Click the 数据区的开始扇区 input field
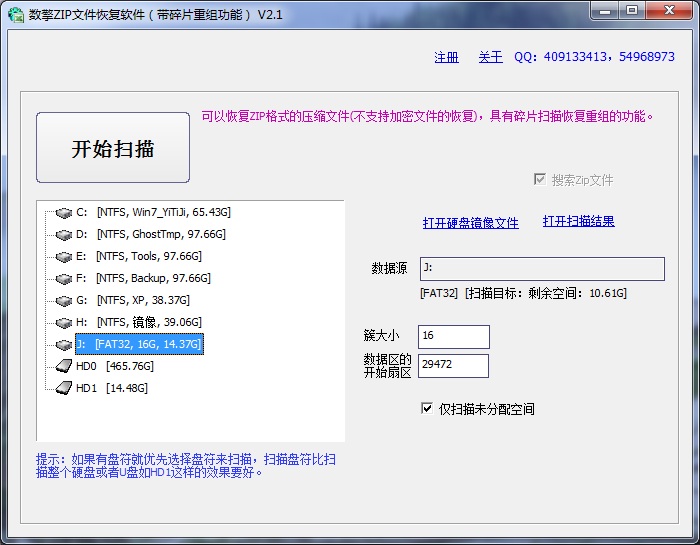Viewport: 700px width, 545px height. click(x=453, y=366)
